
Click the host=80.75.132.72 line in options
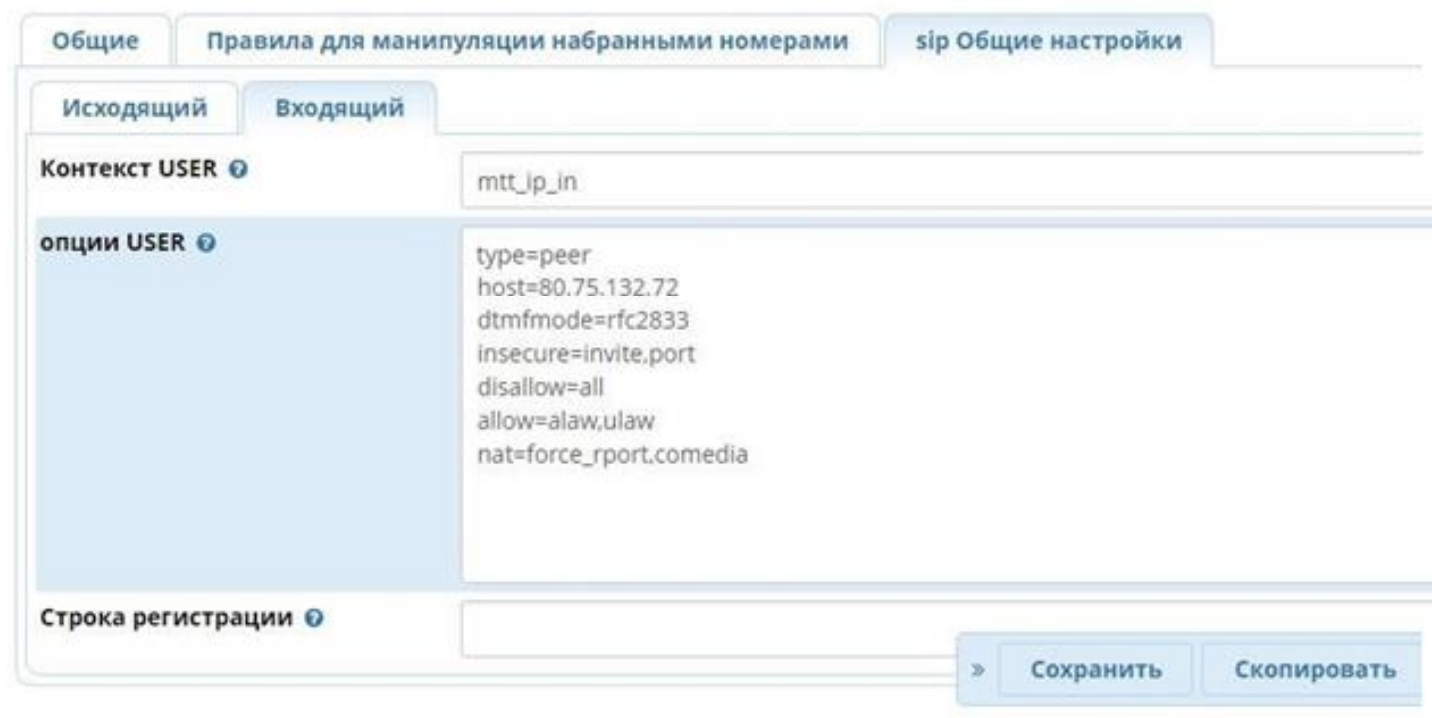(x=578, y=288)
